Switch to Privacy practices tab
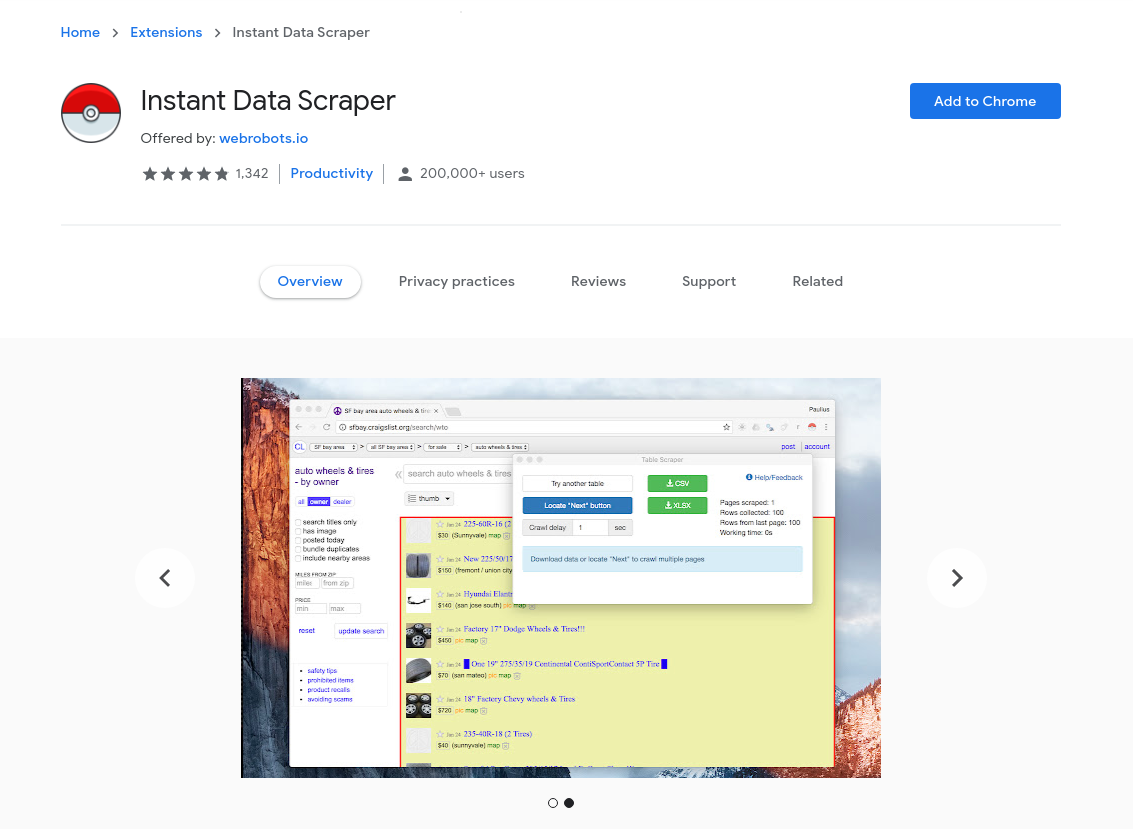The image size is (1133, 829). point(457,281)
